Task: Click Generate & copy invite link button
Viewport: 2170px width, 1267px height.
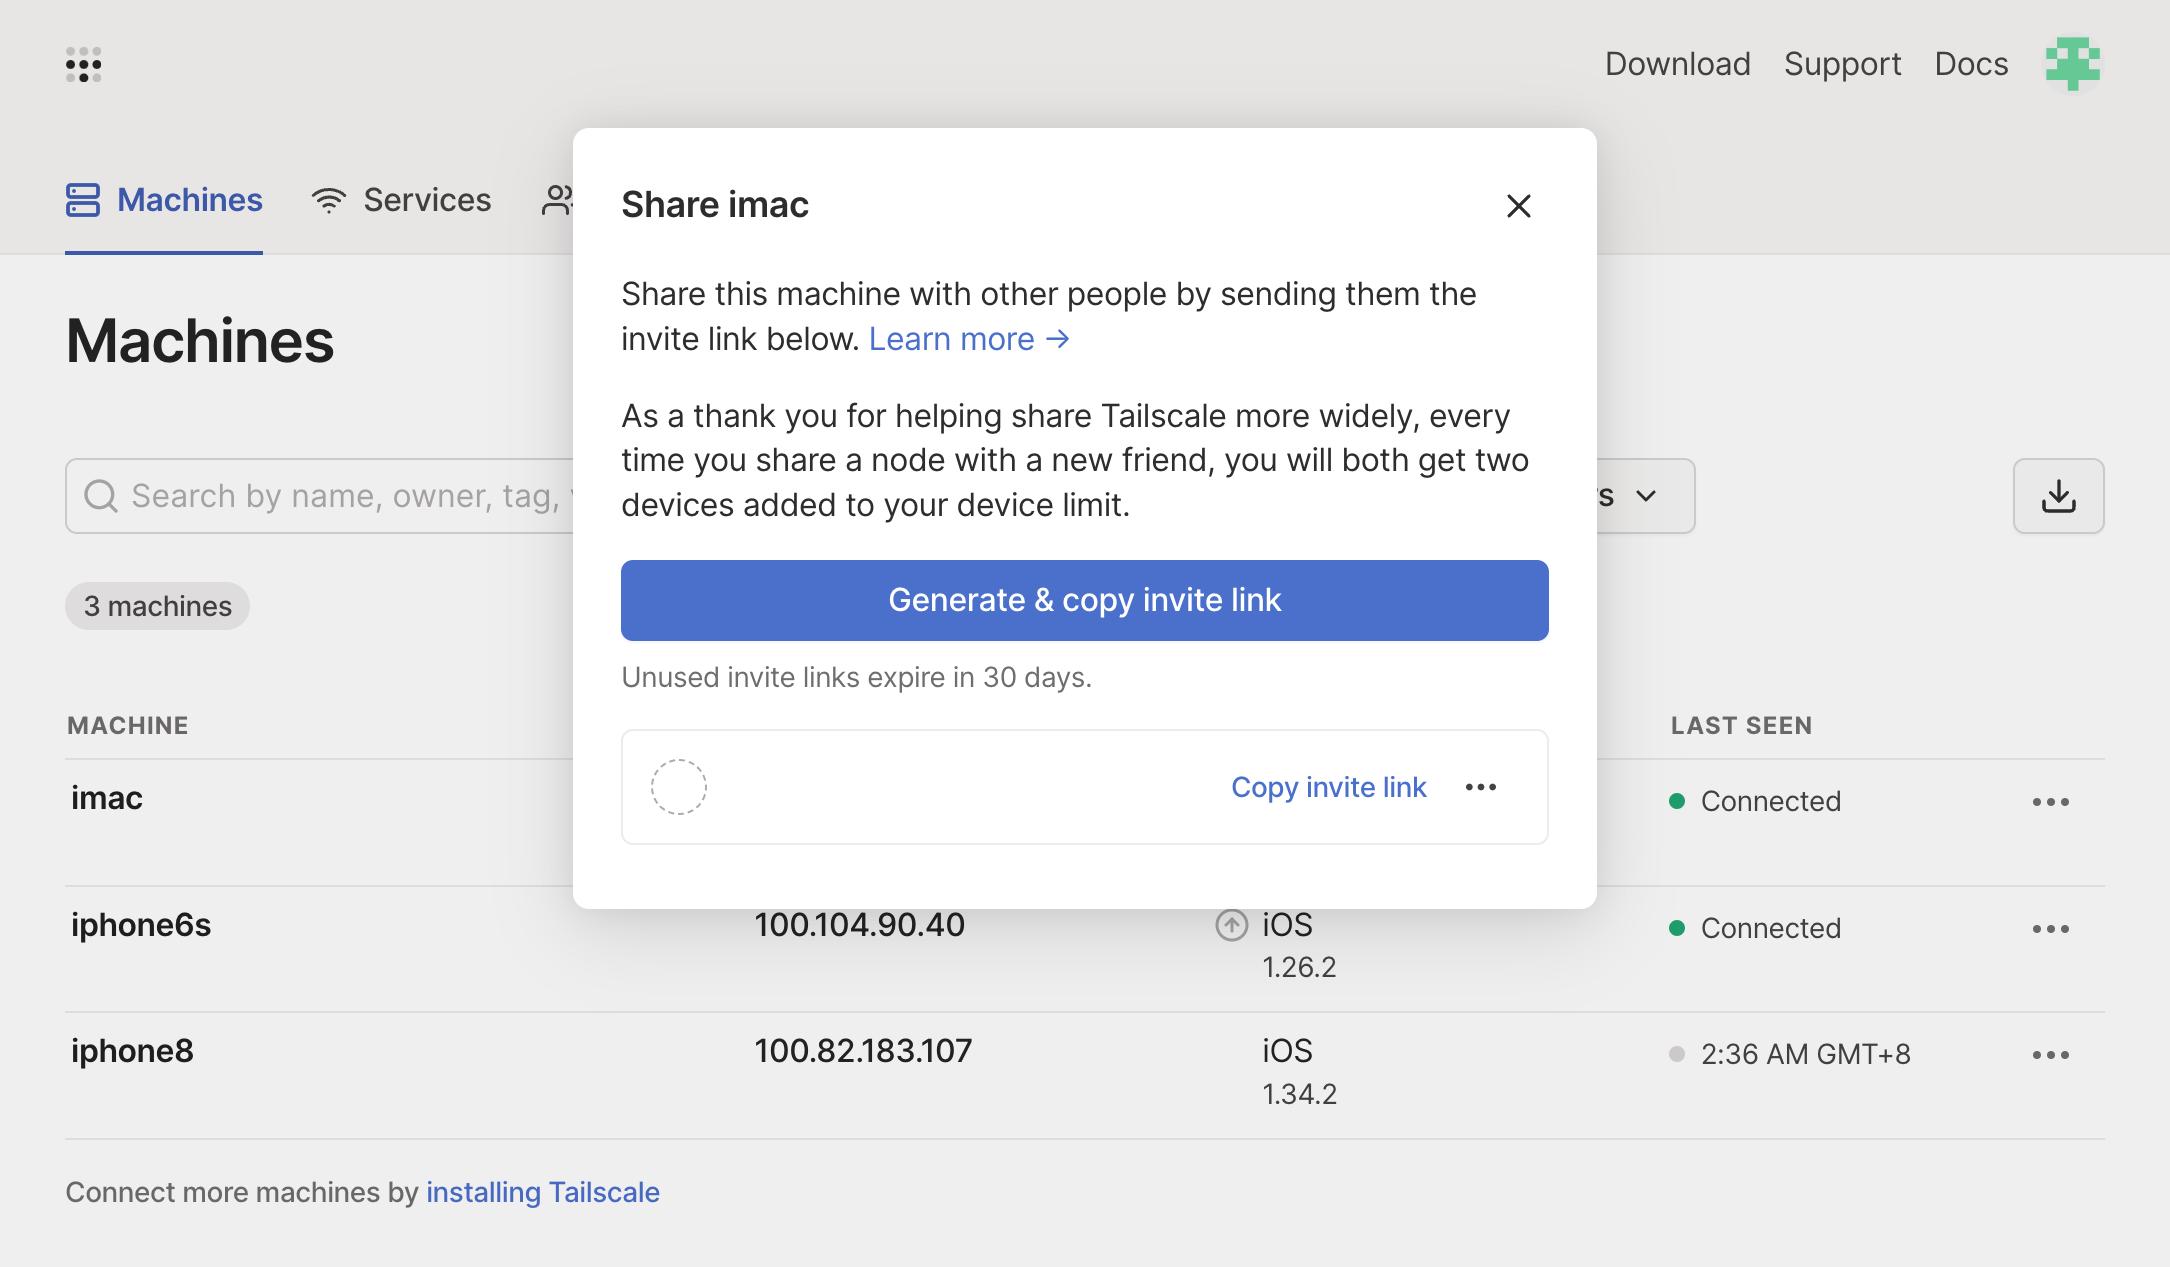Action: click(1084, 600)
